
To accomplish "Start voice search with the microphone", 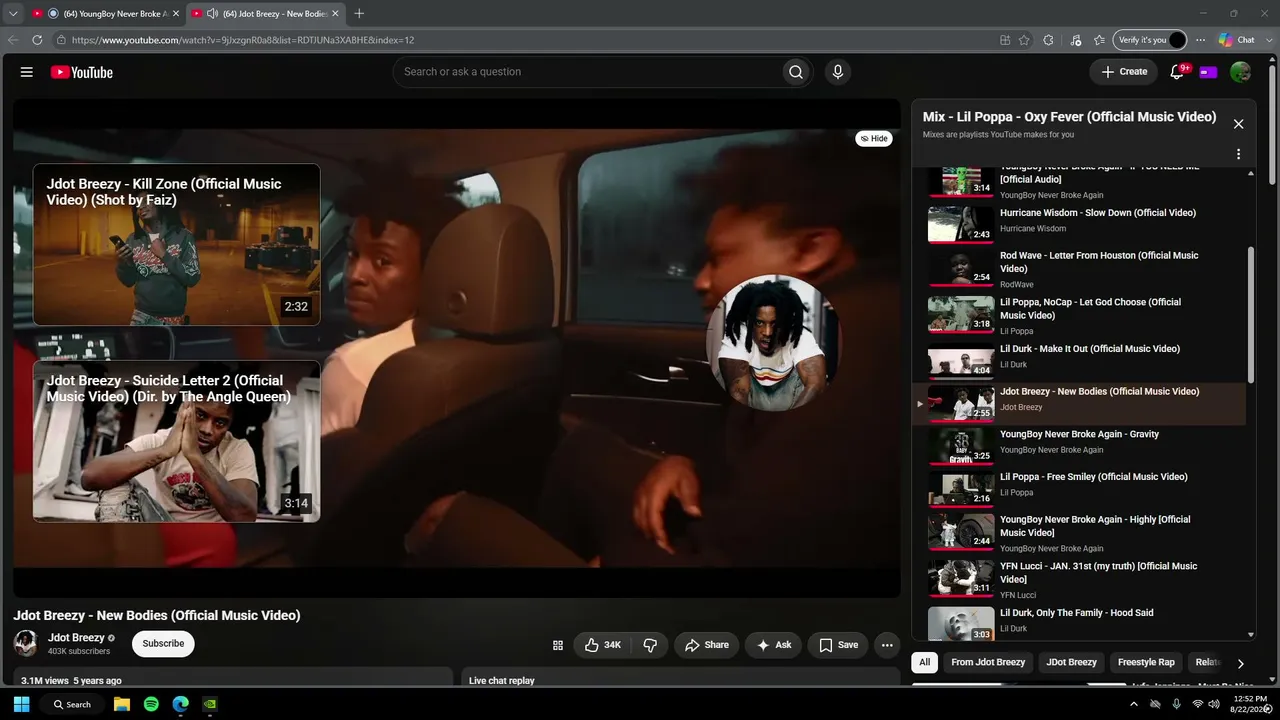I will point(838,72).
